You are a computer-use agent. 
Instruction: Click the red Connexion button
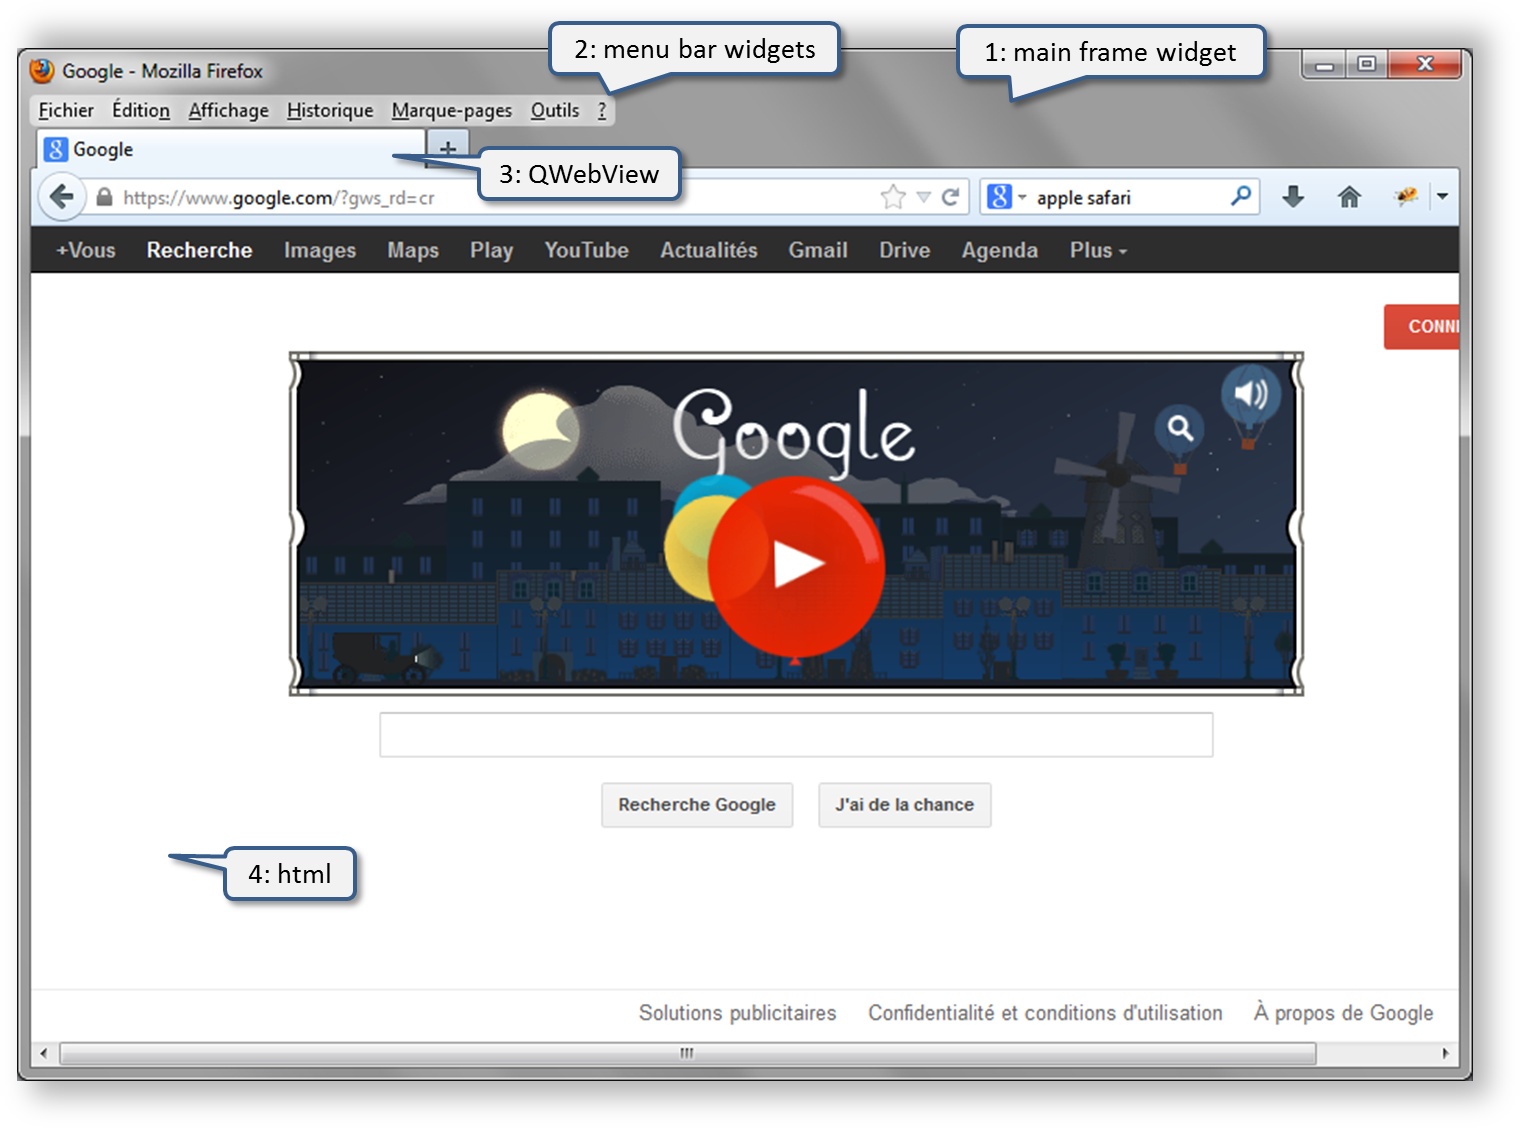click(1421, 327)
